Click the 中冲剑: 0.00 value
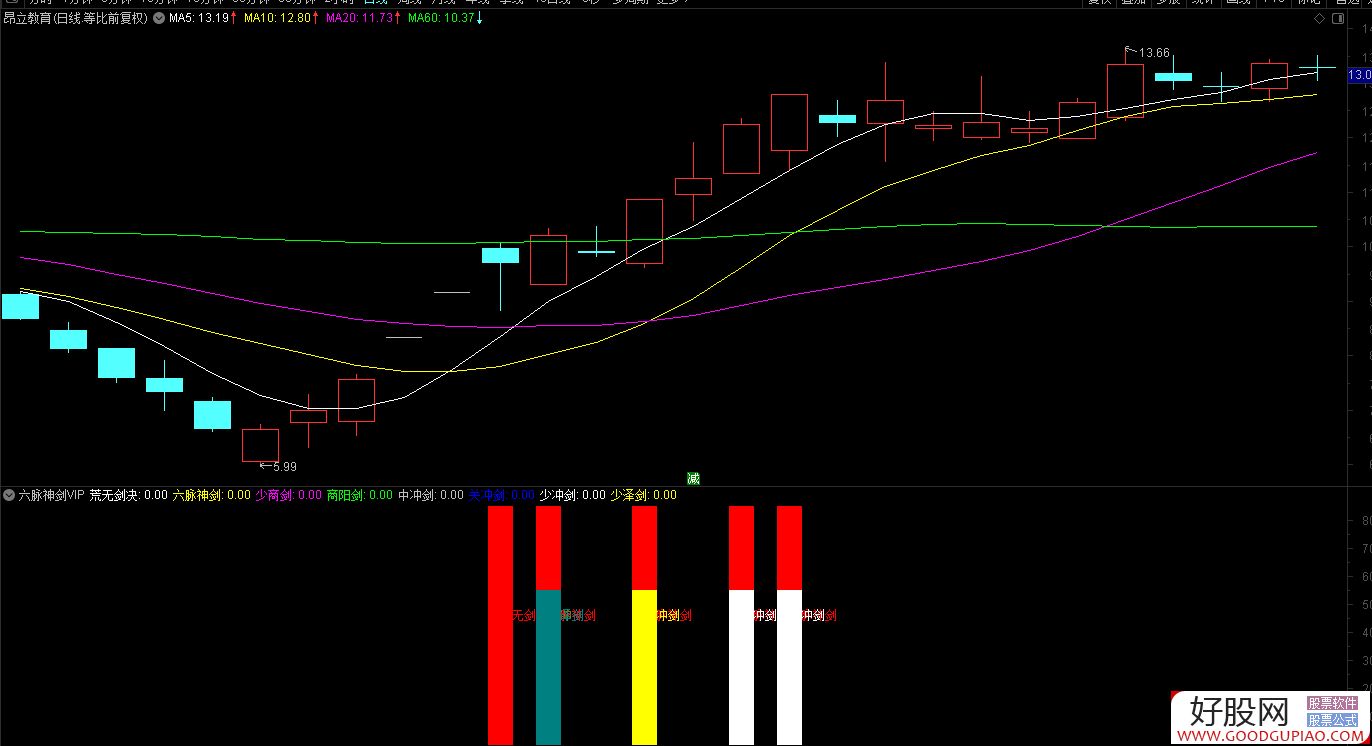The height and width of the screenshot is (746, 1372). tap(431, 495)
